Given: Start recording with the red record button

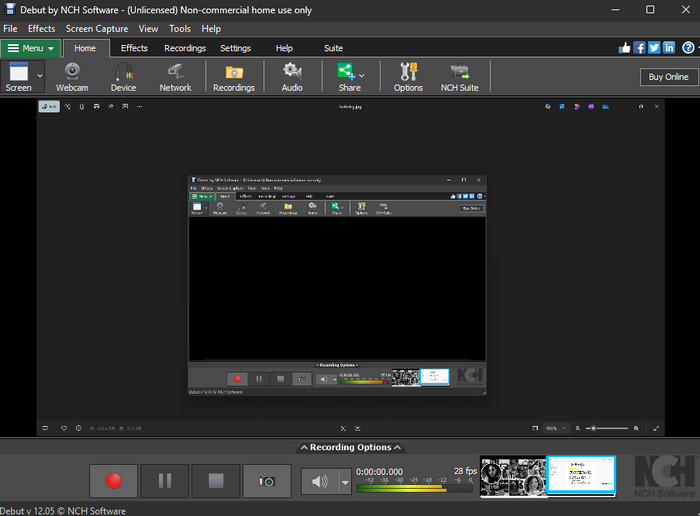Looking at the screenshot, I should point(113,481).
